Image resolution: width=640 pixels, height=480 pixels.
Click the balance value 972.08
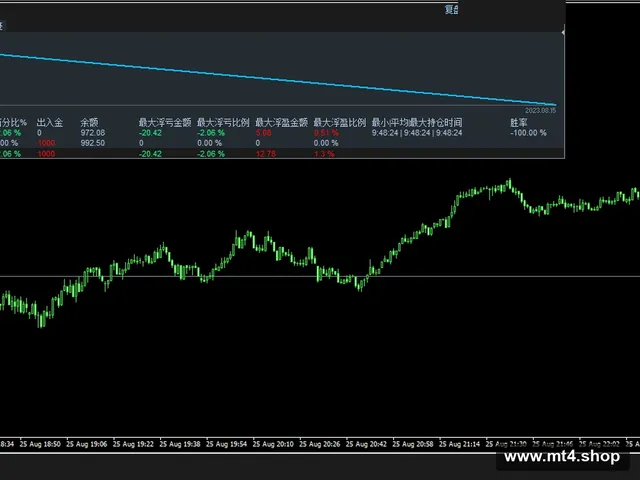[93, 133]
